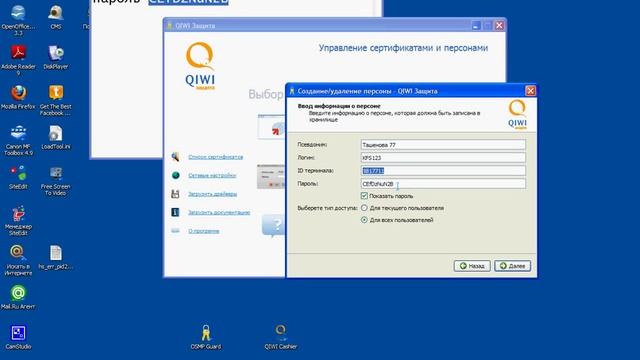This screenshot has width=640, height=360.
Task: Click the load drivers link
Action: [212, 194]
